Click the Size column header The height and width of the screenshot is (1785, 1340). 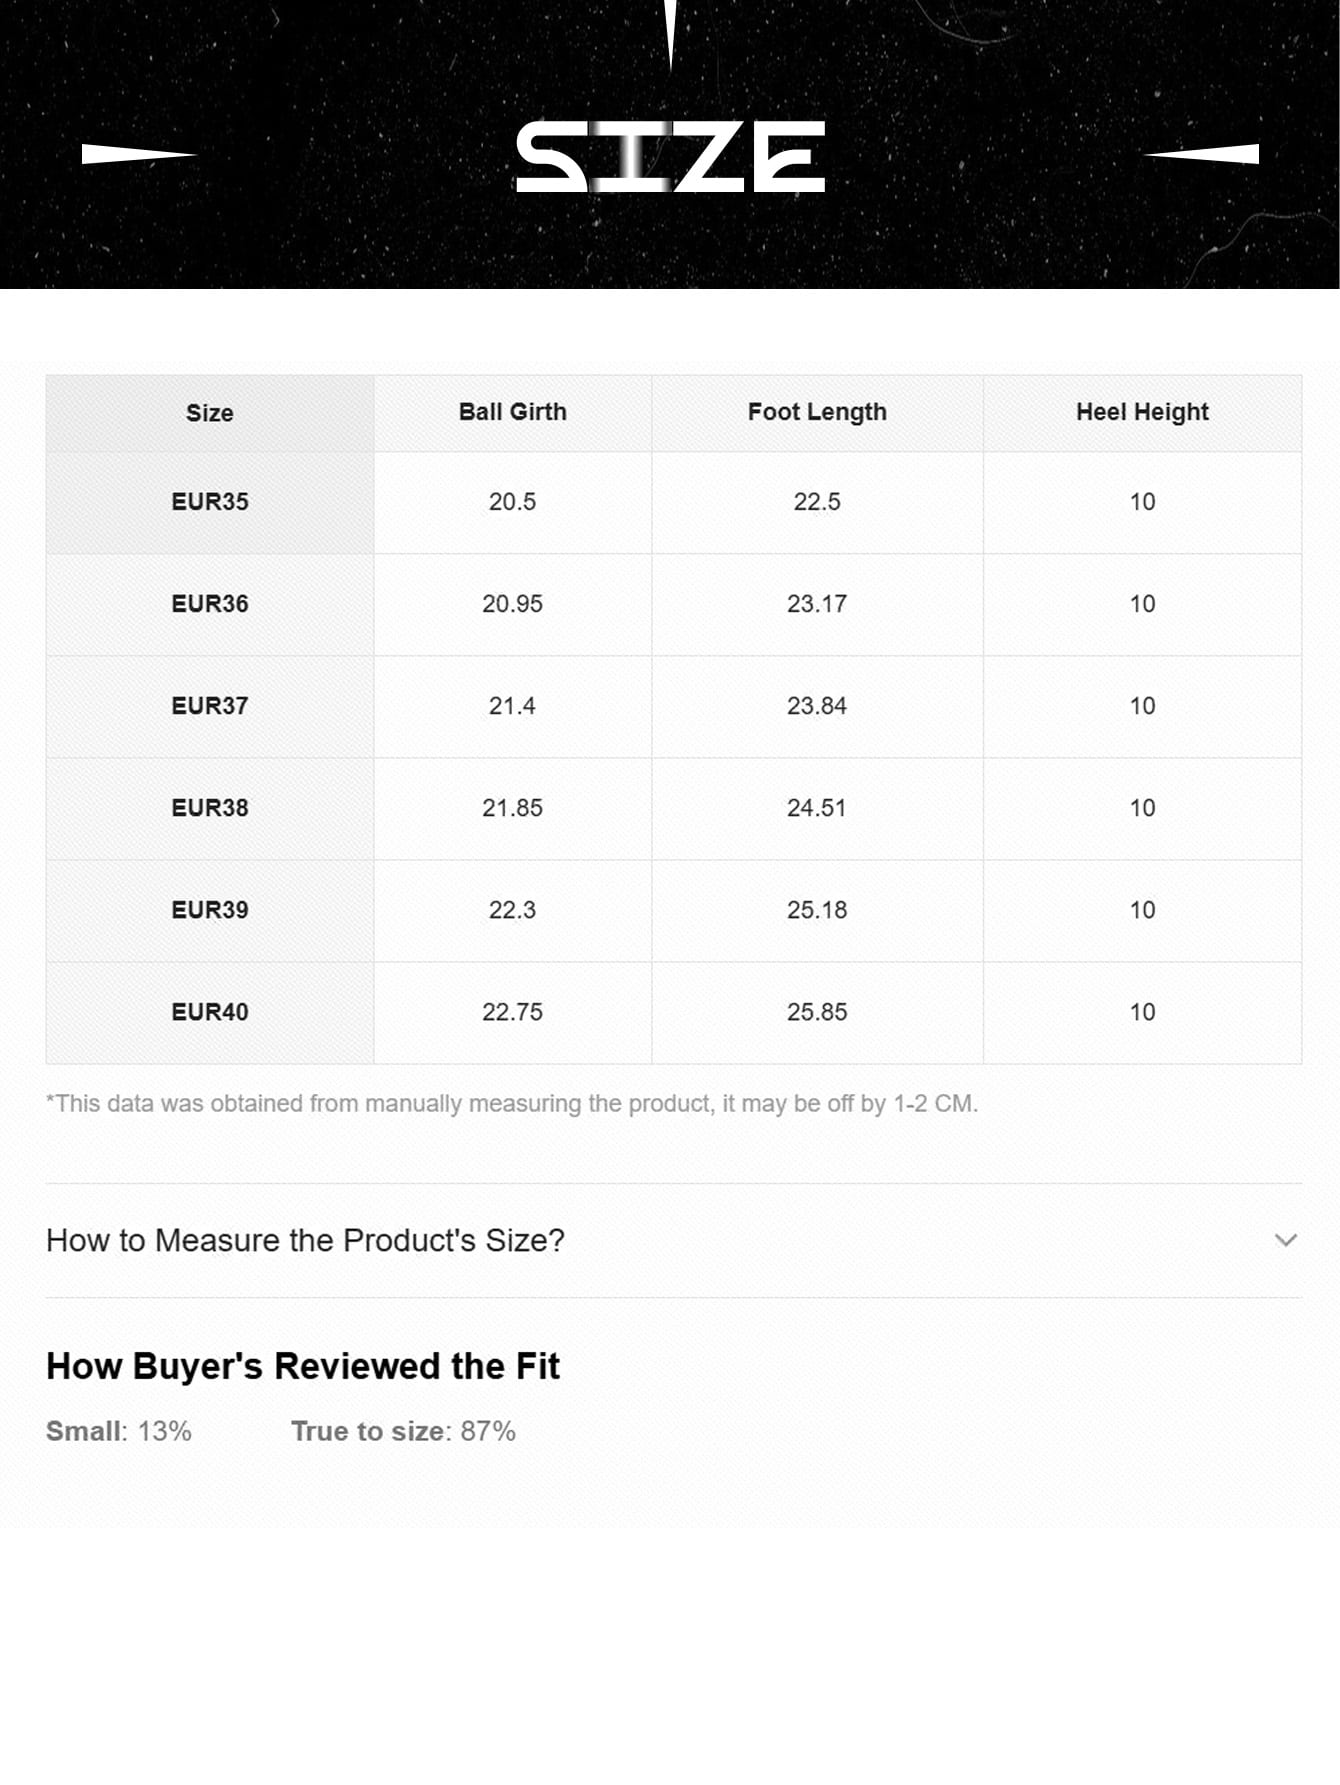(209, 413)
